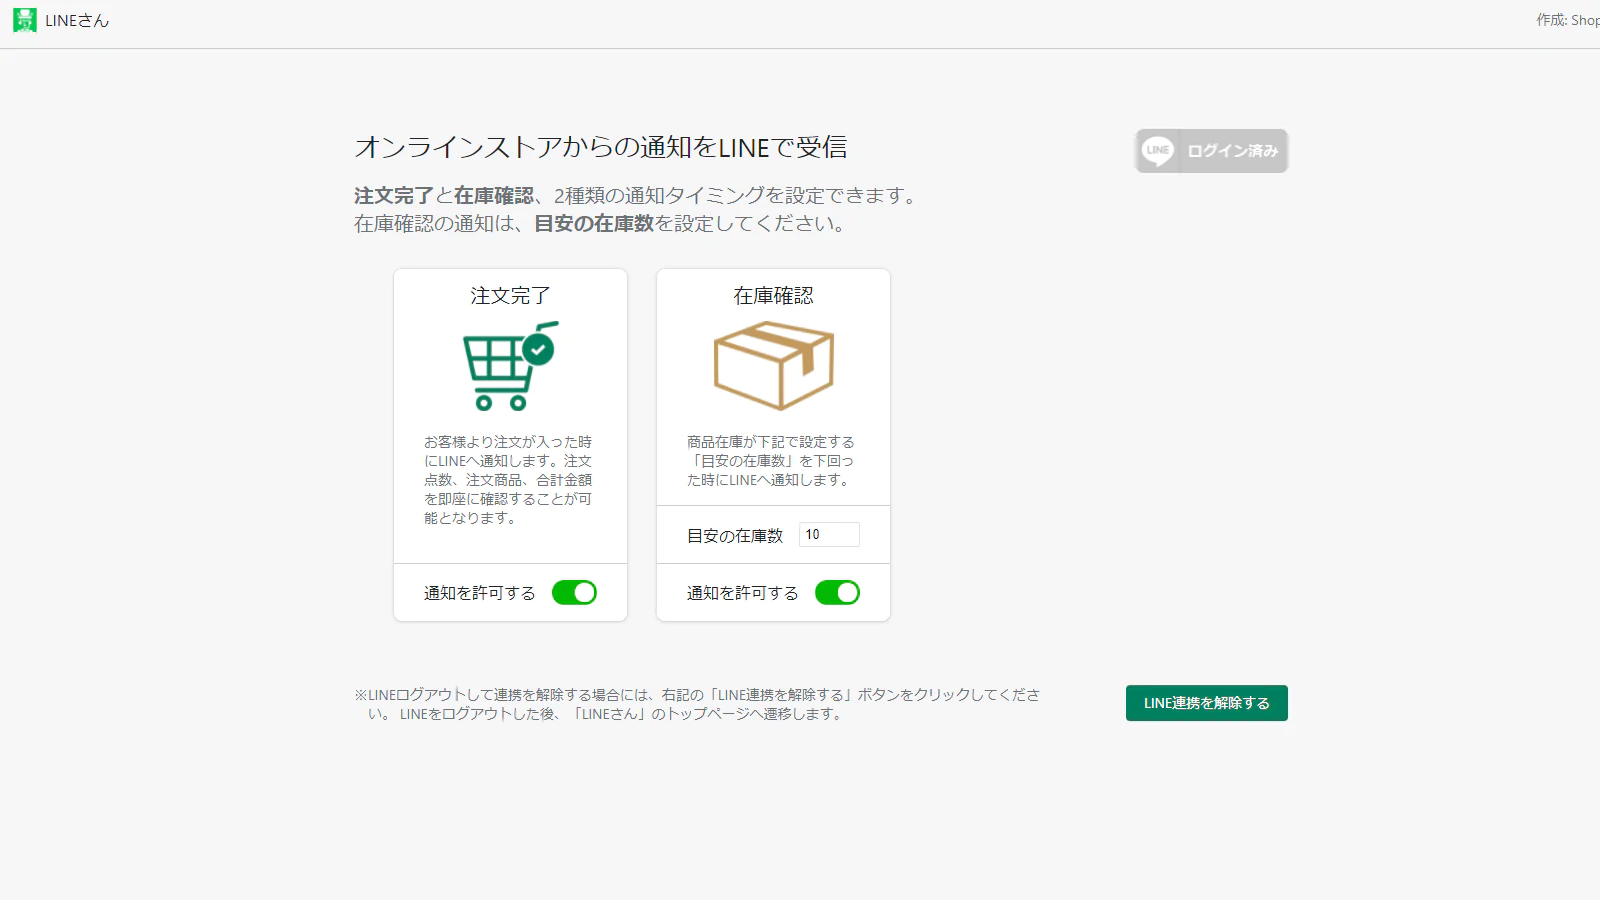The image size is (1600, 900).
Task: Click 通知を許可する label in 在庫確認 card
Action: [743, 593]
